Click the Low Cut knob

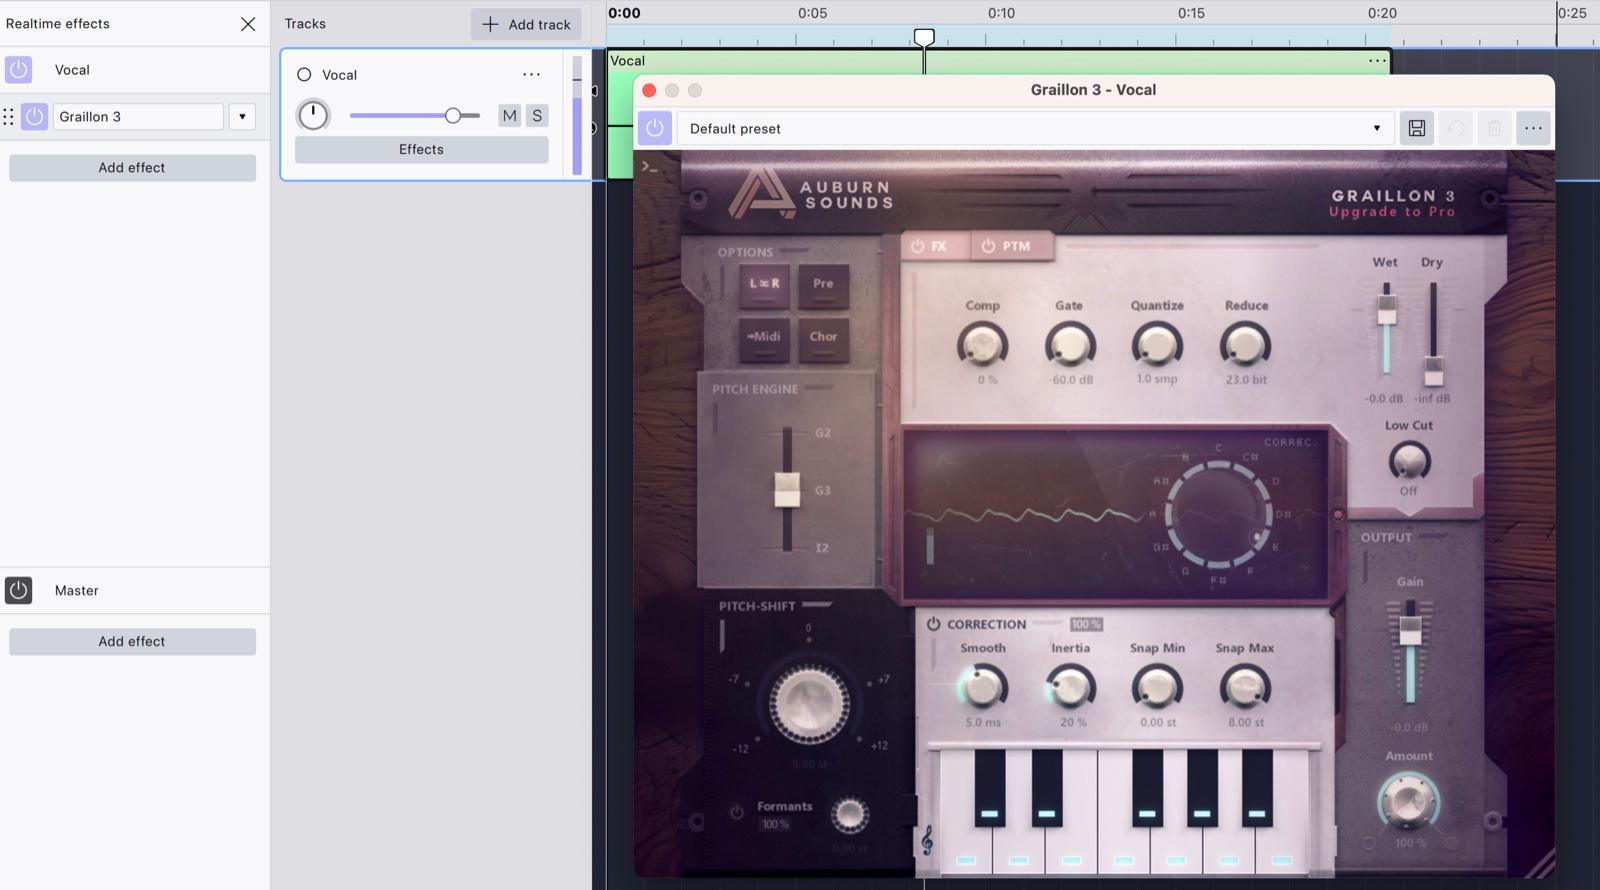(x=1409, y=460)
